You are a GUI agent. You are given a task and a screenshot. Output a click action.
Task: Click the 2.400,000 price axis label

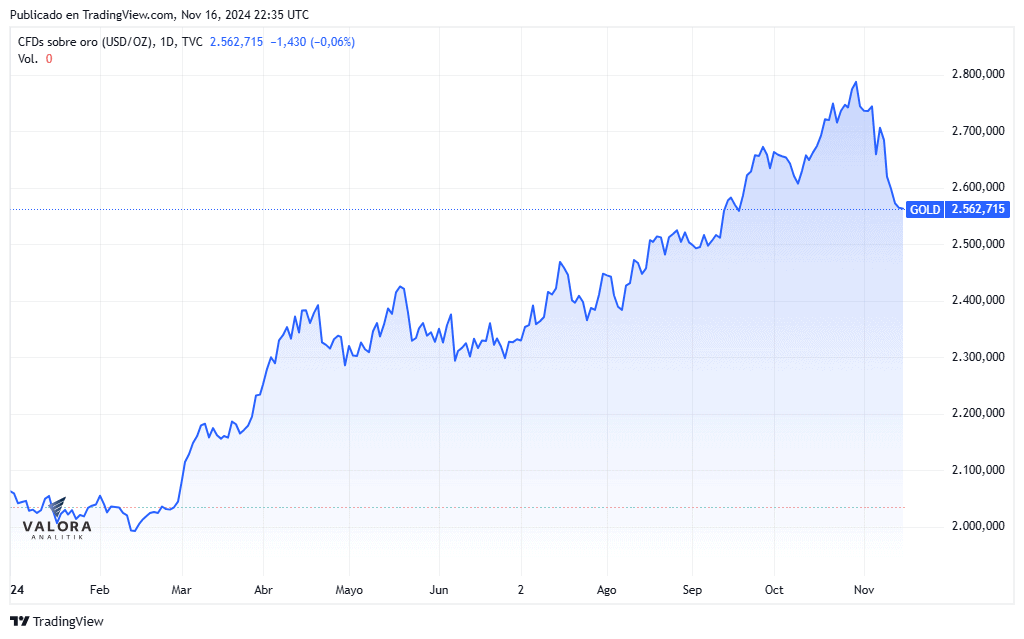[x=978, y=301]
